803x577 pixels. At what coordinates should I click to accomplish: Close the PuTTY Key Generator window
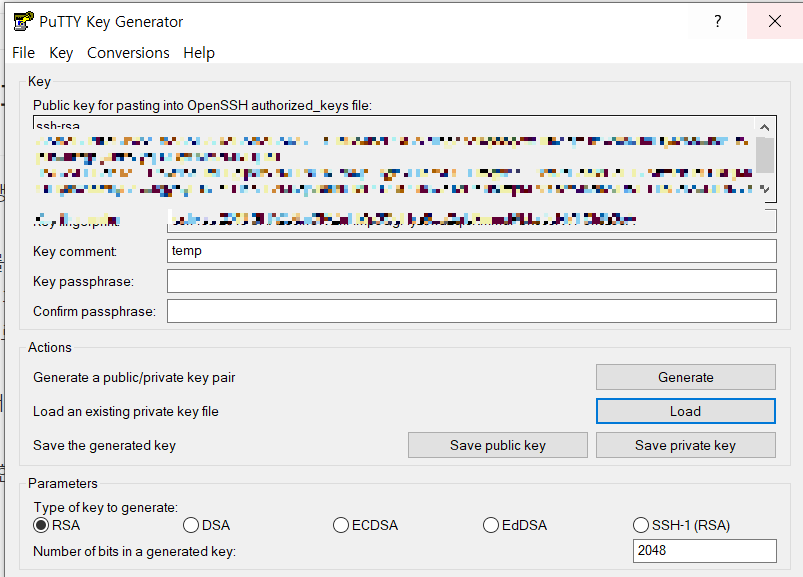(x=775, y=21)
